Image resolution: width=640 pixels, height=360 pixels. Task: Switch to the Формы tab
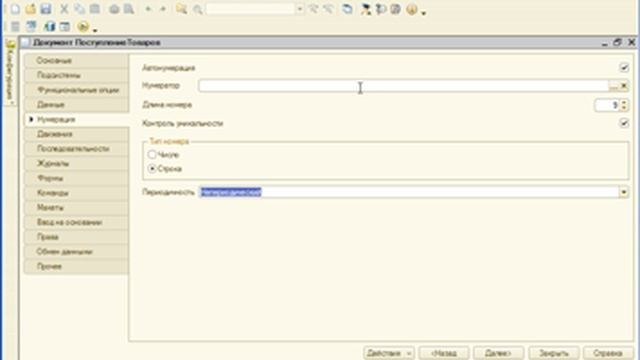(x=77, y=178)
